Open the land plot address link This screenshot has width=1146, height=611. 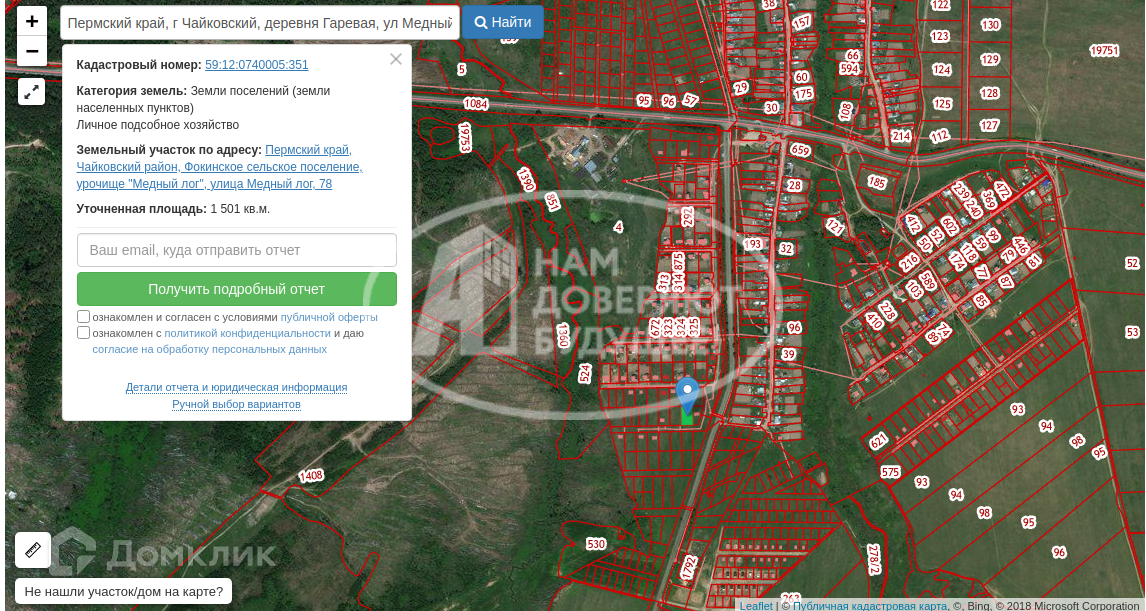[219, 167]
